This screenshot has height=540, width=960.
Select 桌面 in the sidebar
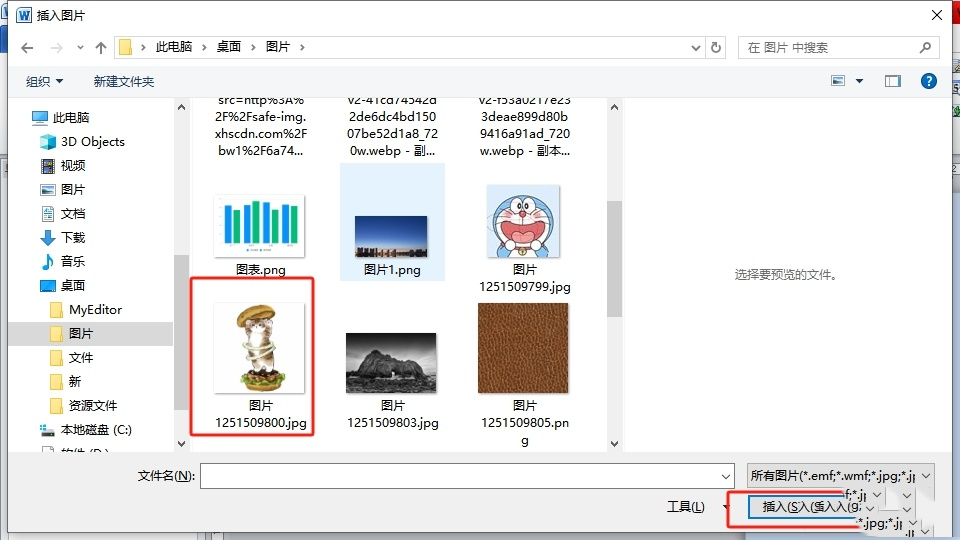coord(63,285)
